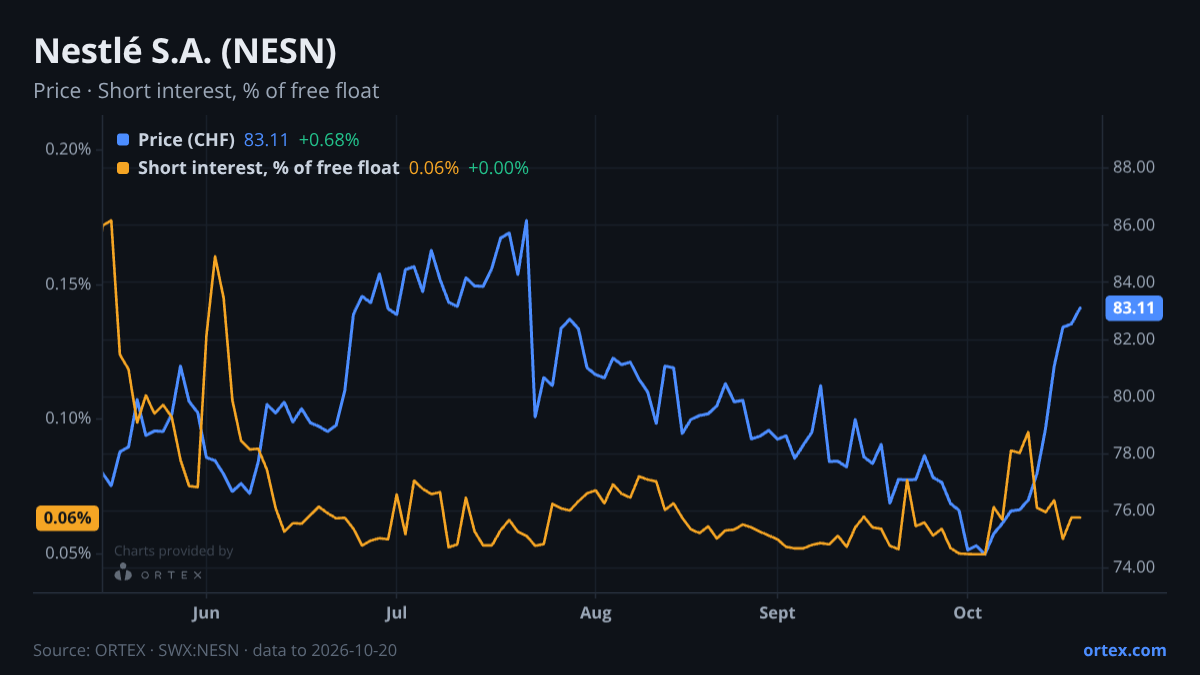Click the 78.00 right axis label
The image size is (1200, 675).
1134,453
